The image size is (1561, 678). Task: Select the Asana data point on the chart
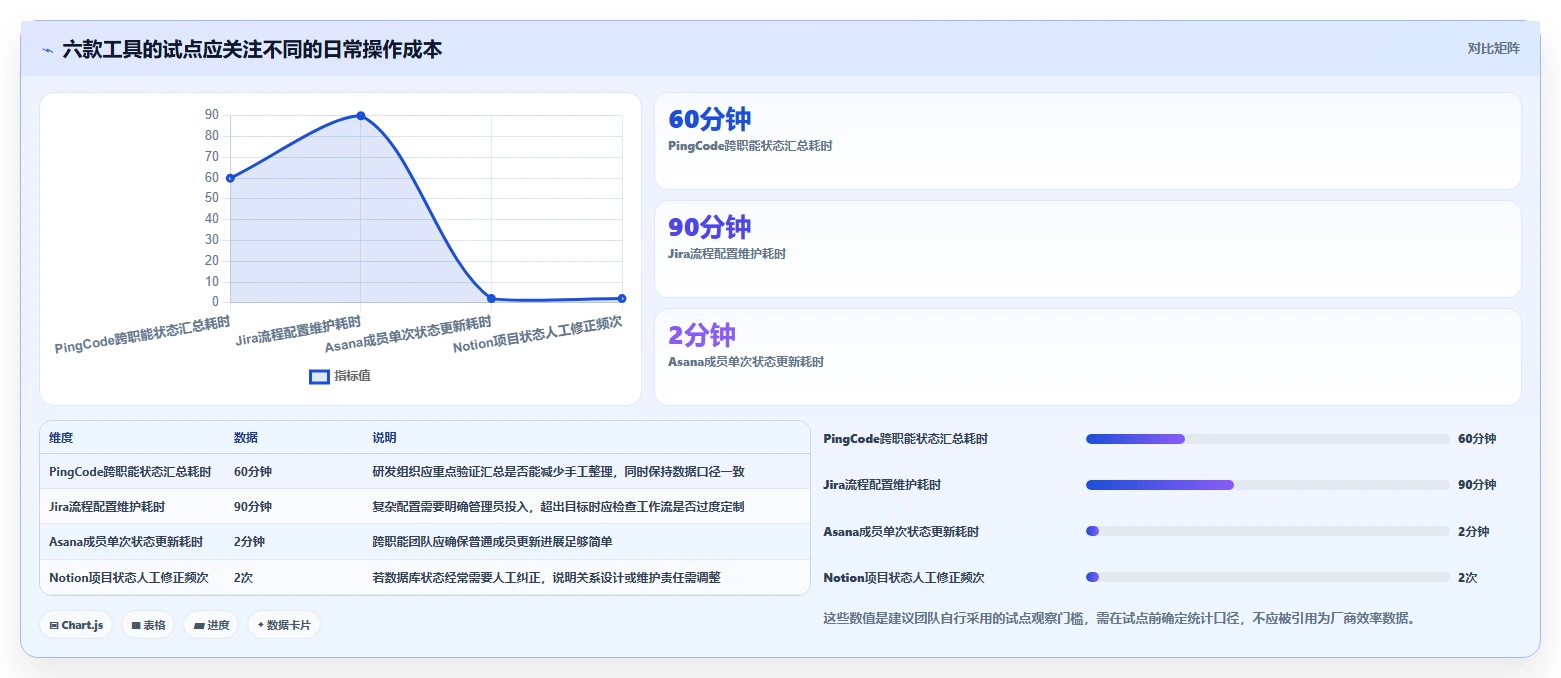pyautogui.click(x=491, y=298)
